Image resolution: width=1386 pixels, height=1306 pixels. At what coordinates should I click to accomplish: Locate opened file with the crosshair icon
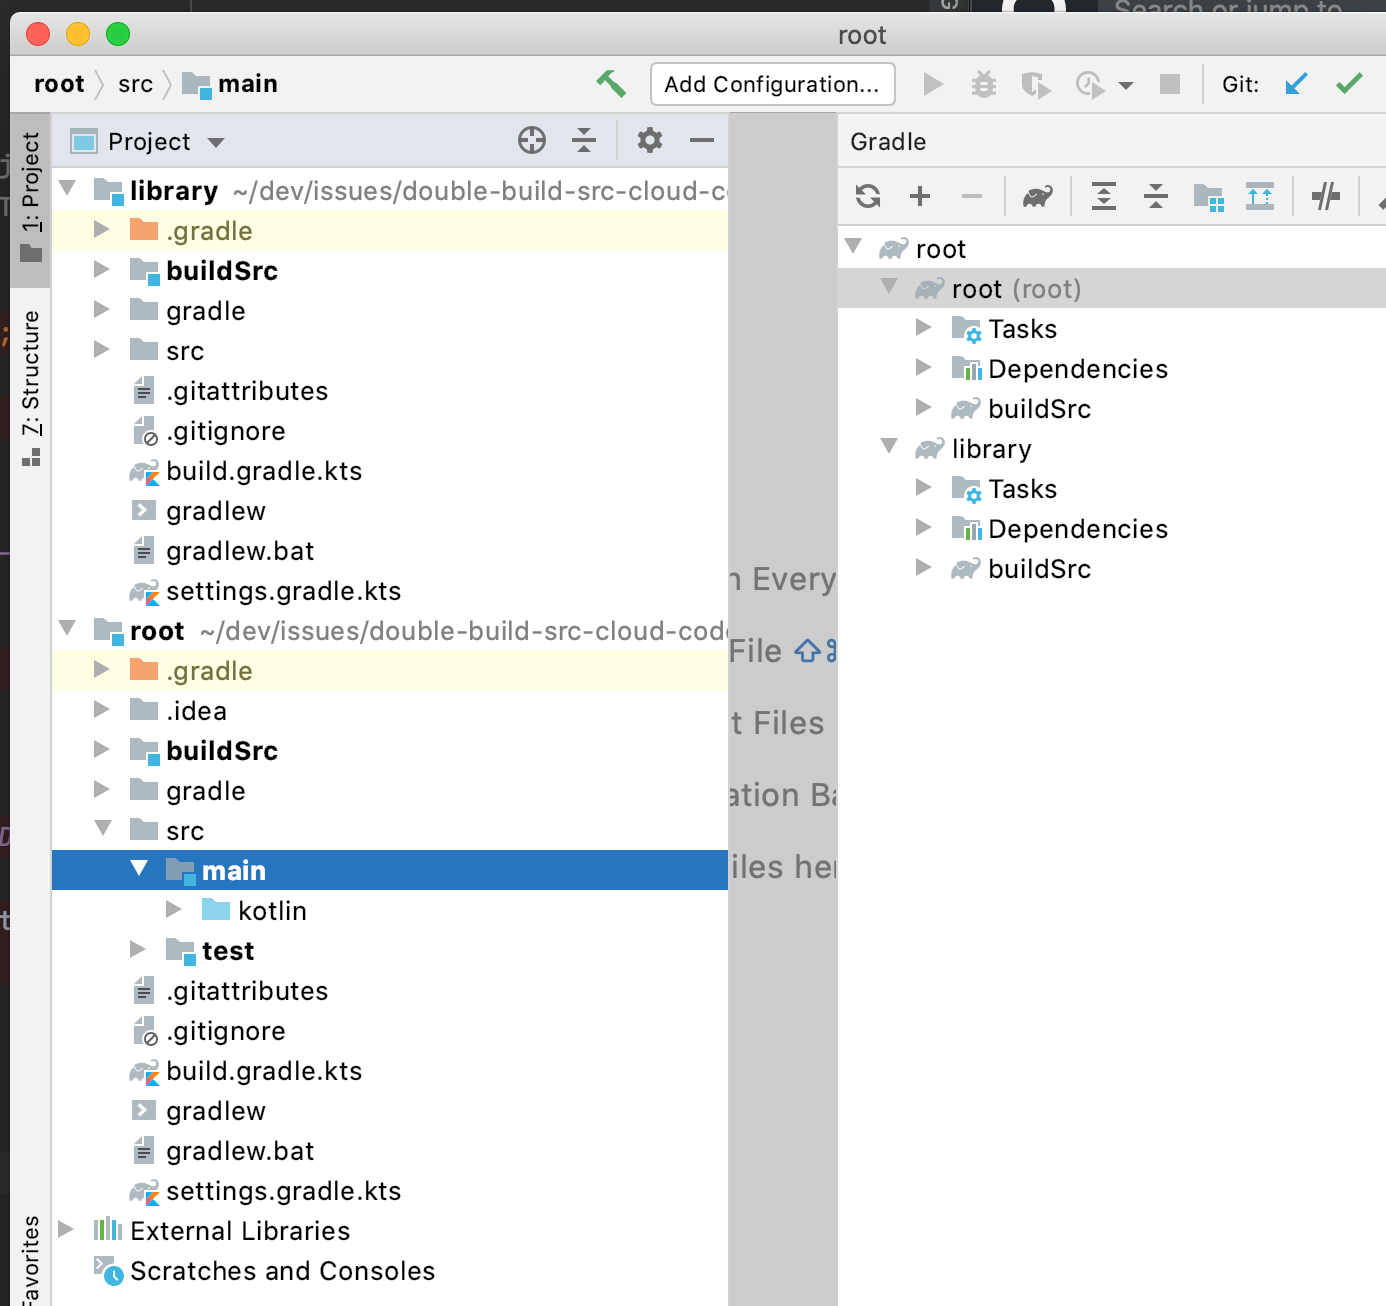532,141
